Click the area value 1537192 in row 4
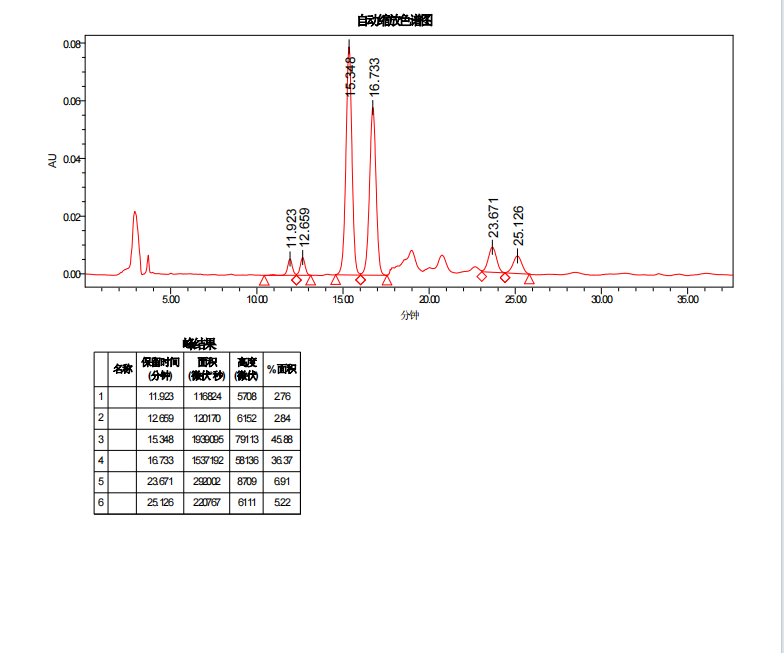This screenshot has height=653, width=784. pyautogui.click(x=207, y=460)
